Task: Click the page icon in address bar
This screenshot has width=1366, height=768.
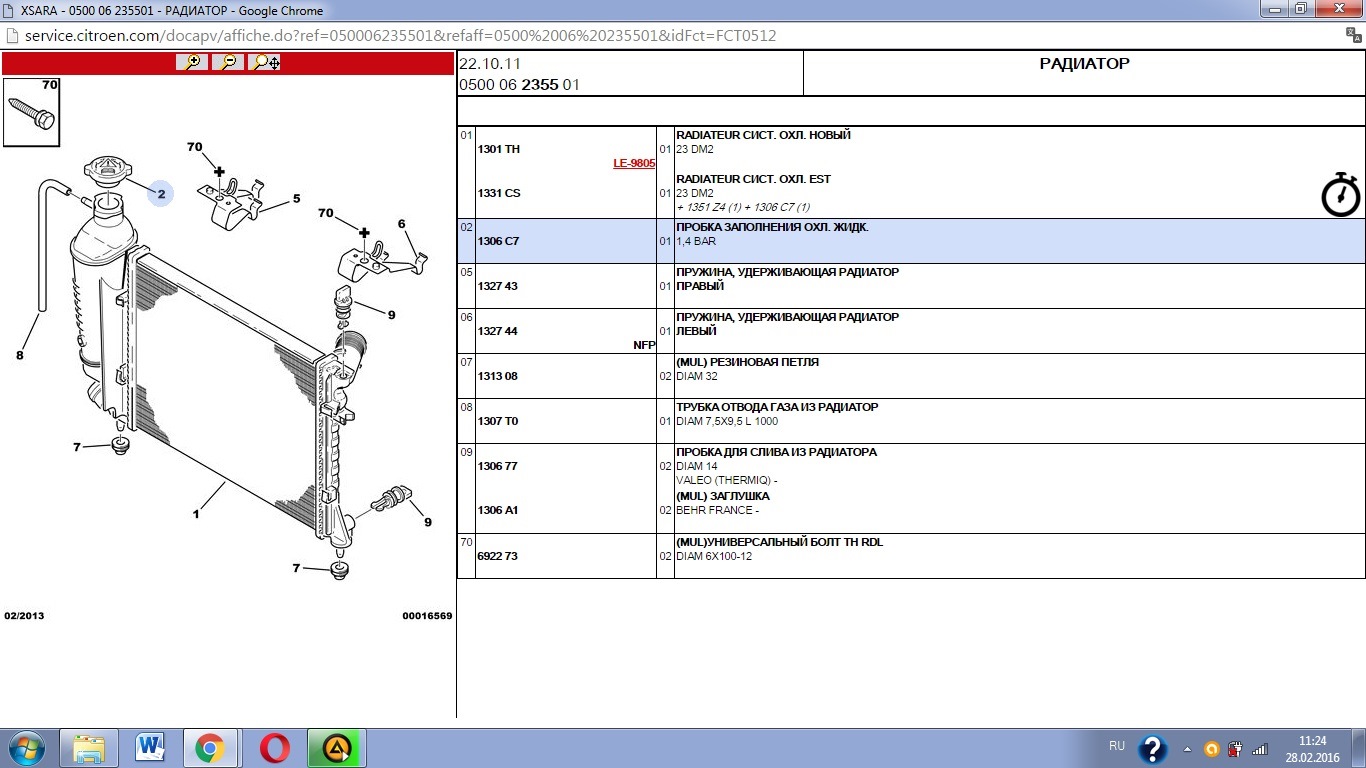Action: point(12,36)
